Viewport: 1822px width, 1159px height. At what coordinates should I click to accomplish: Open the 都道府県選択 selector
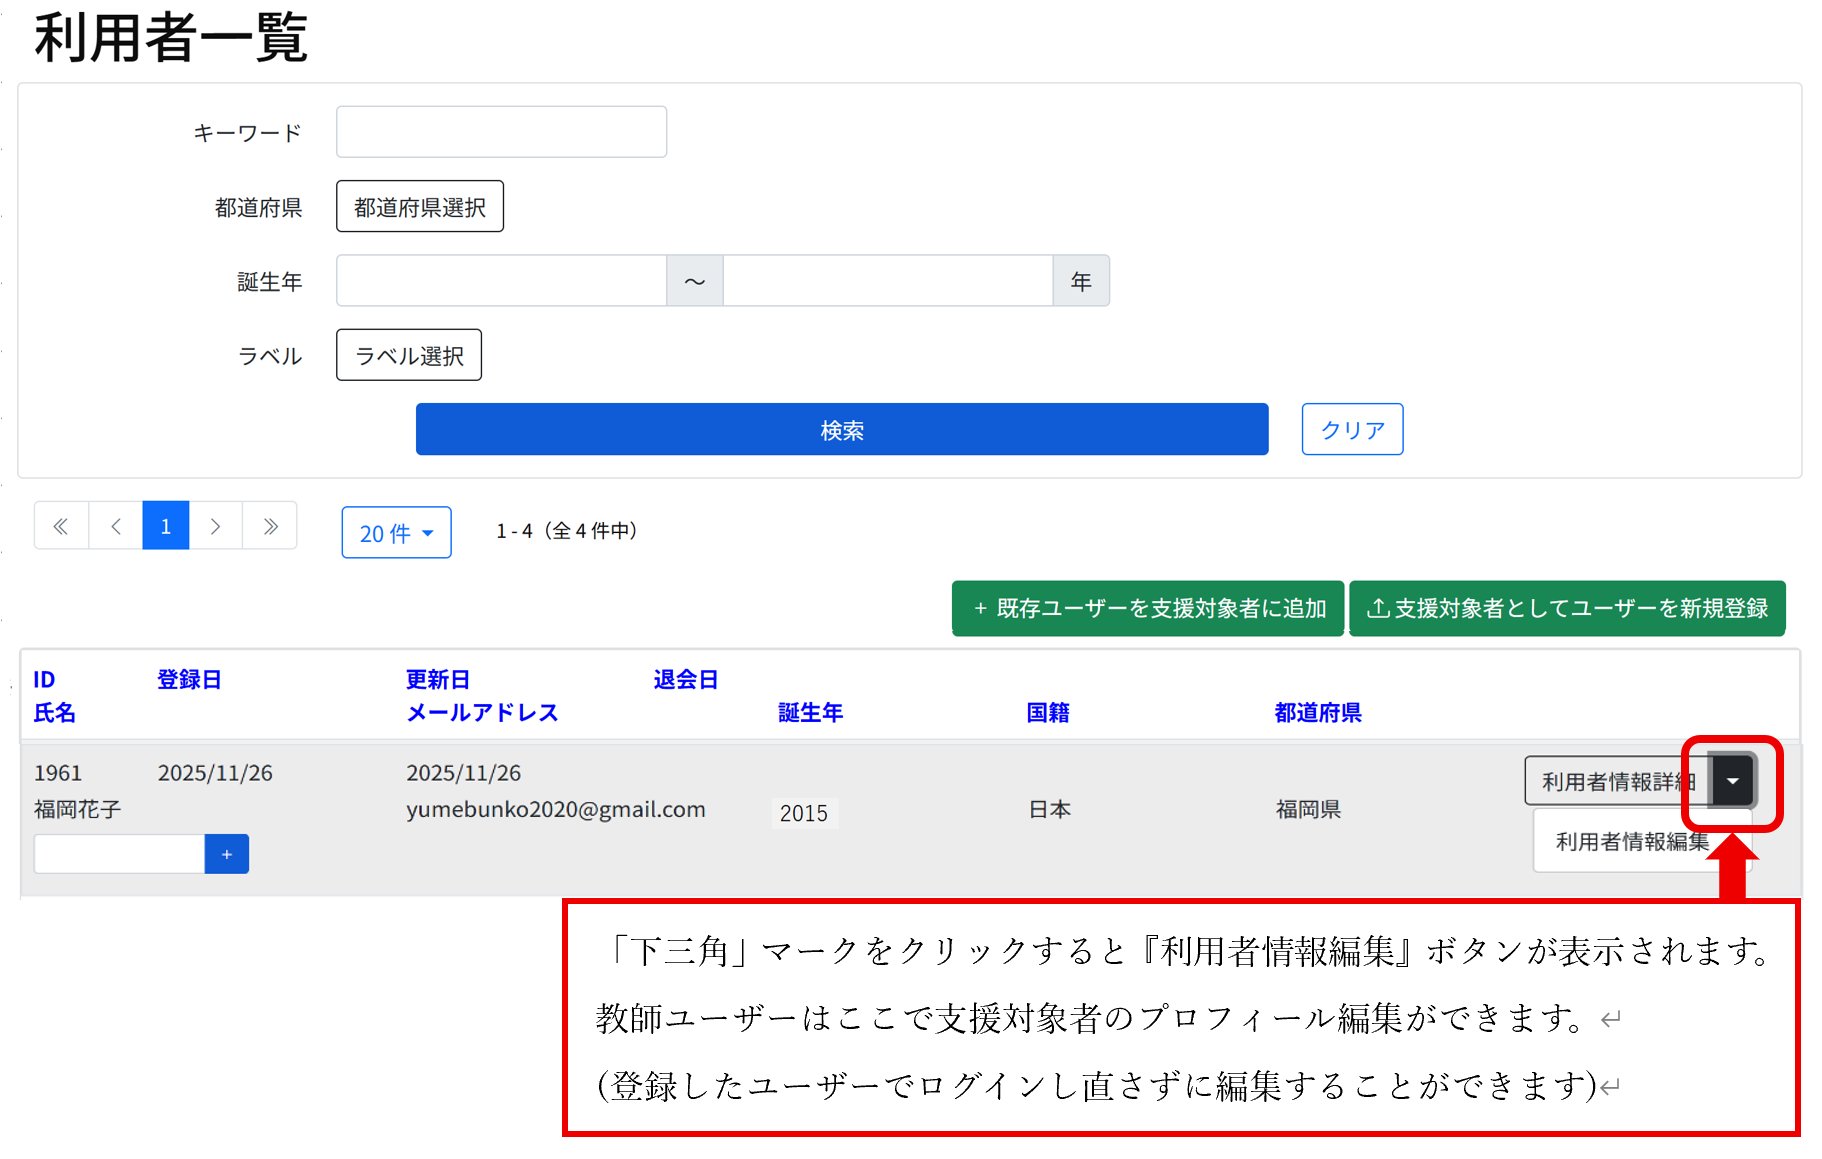pyautogui.click(x=420, y=207)
